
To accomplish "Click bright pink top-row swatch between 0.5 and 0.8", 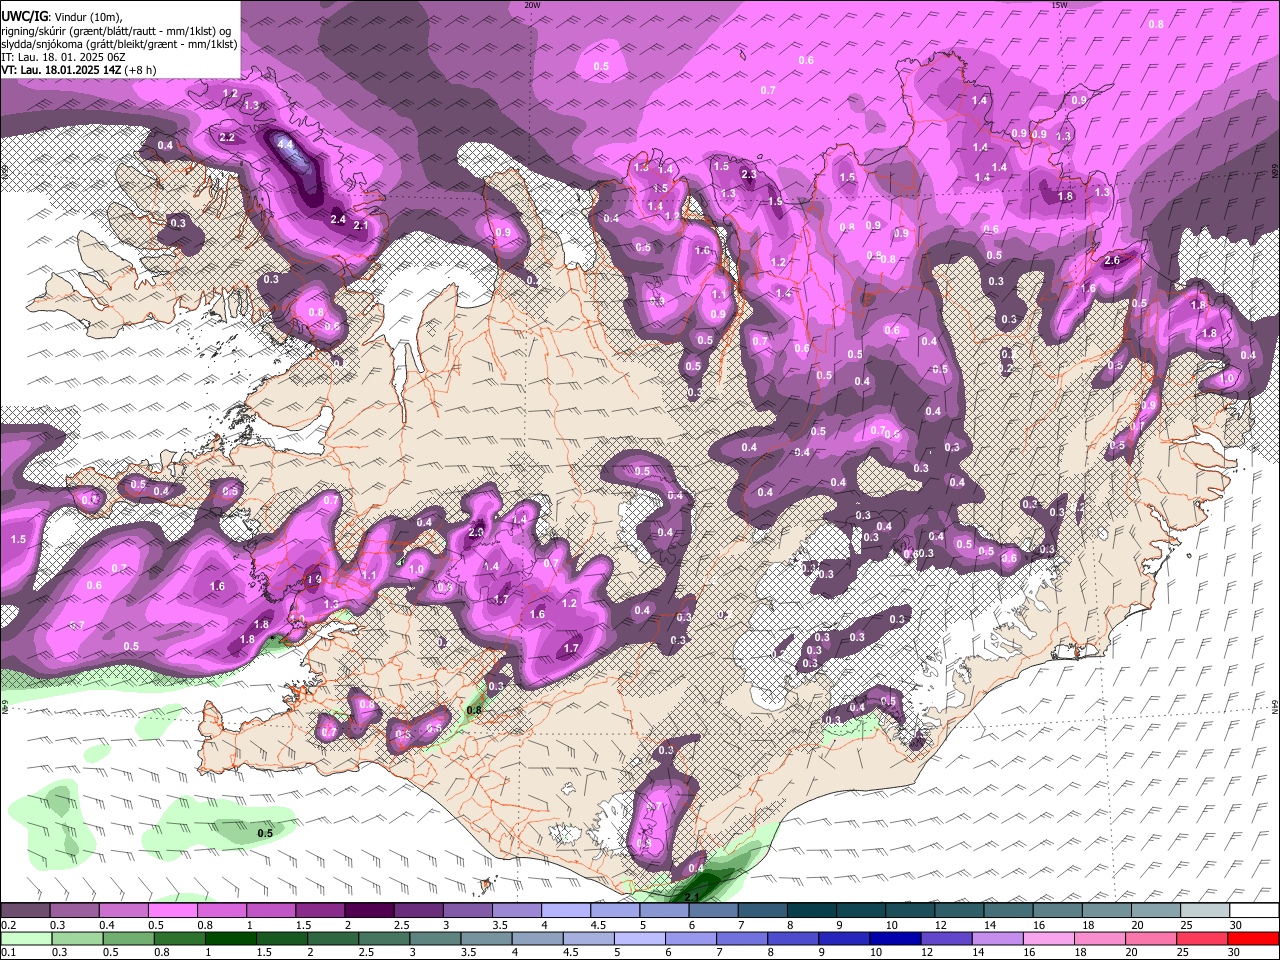I will tap(172, 910).
